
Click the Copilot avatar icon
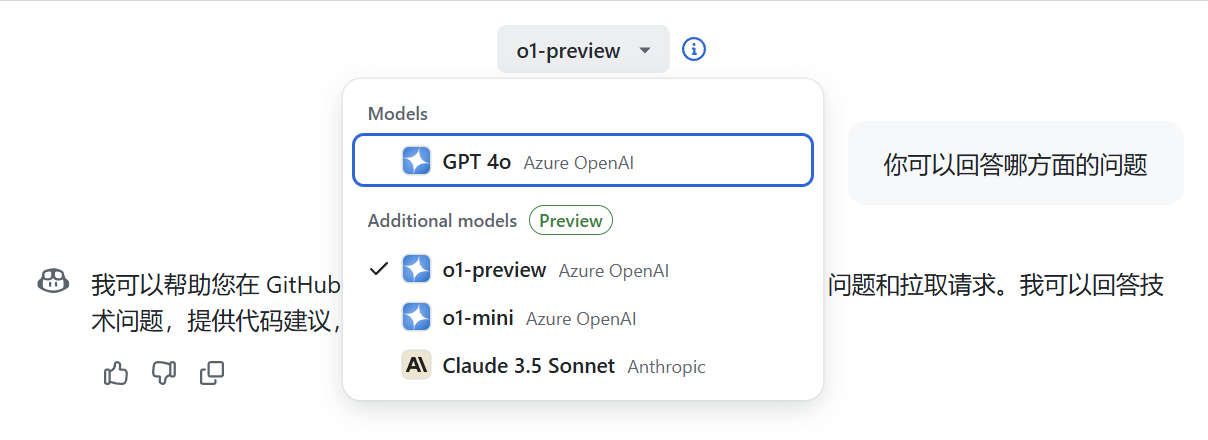(x=53, y=282)
